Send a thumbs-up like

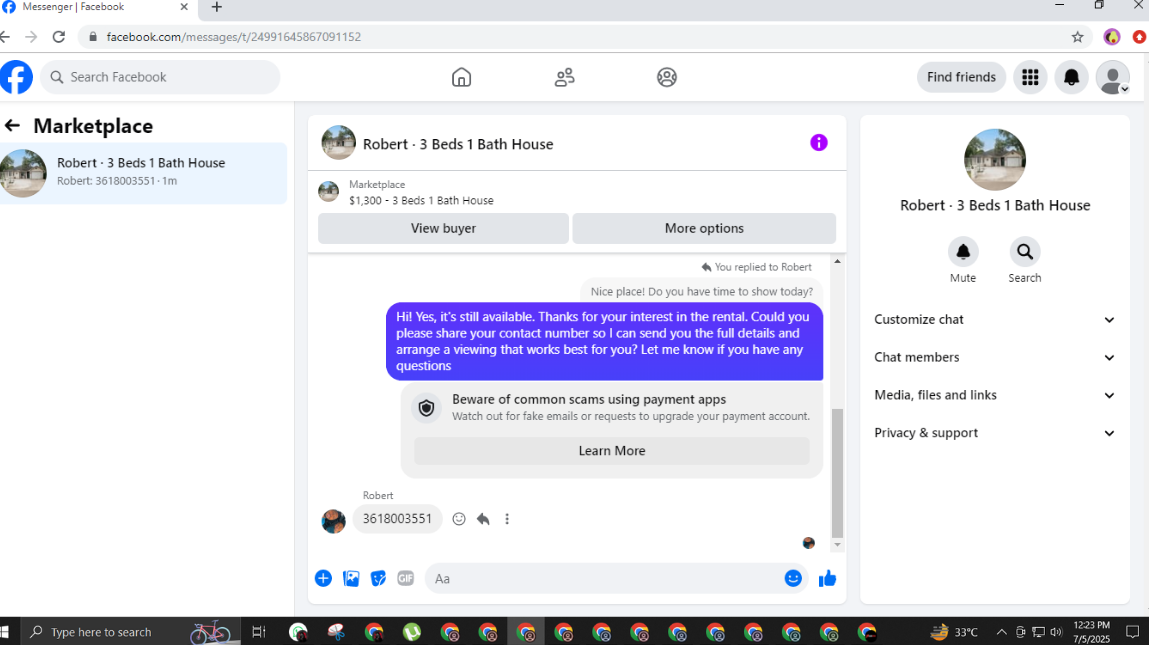point(827,579)
